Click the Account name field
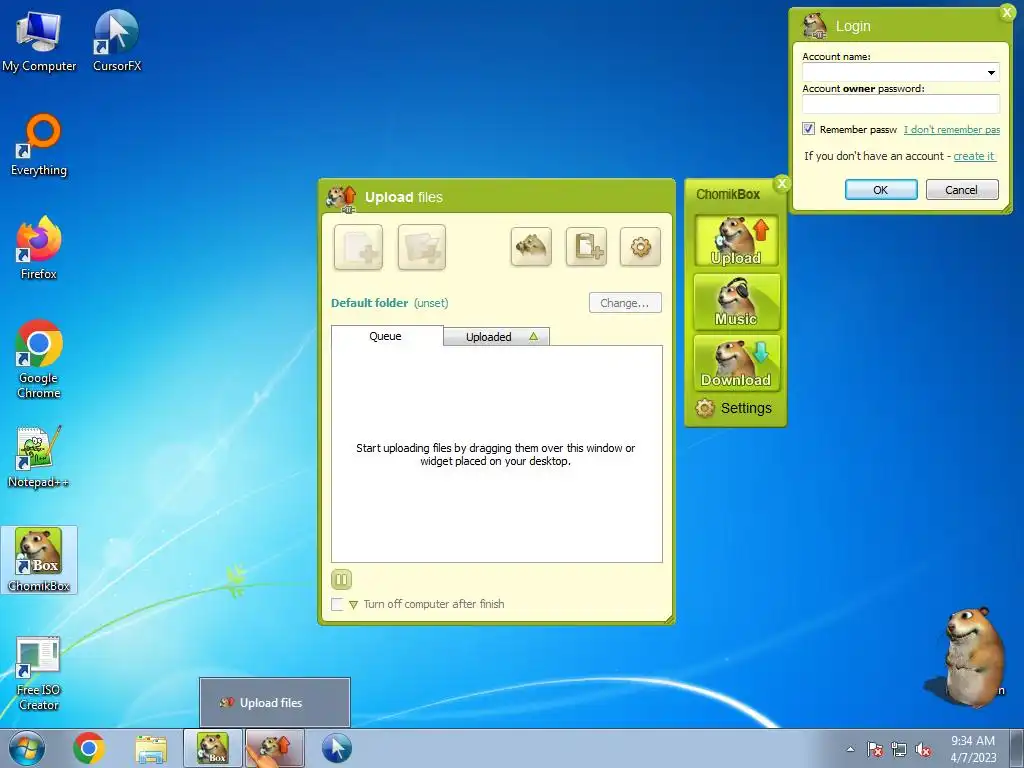The height and width of the screenshot is (768, 1024). click(901, 72)
